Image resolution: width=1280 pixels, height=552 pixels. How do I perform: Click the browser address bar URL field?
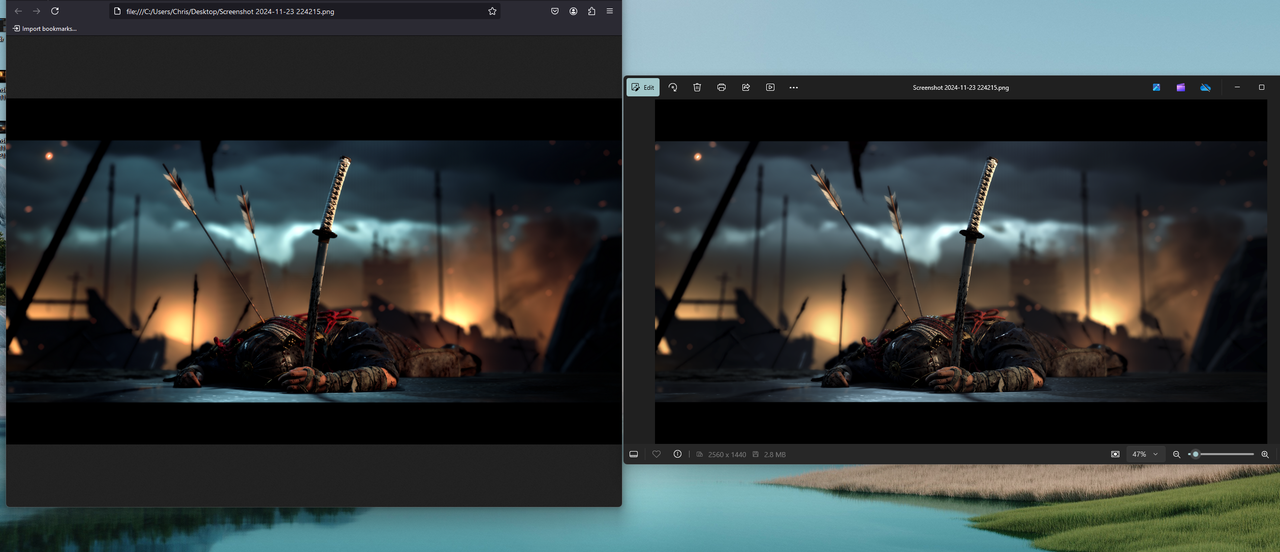point(305,11)
